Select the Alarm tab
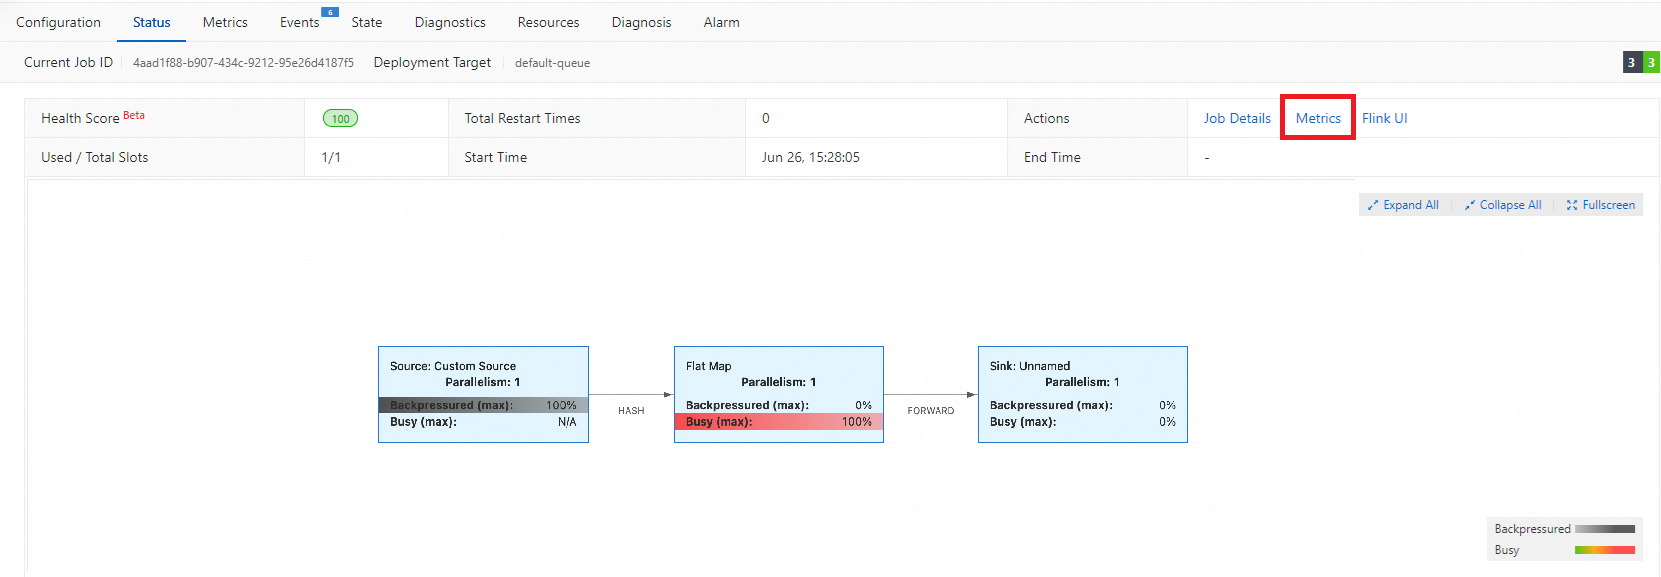The image size is (1661, 577). point(721,22)
